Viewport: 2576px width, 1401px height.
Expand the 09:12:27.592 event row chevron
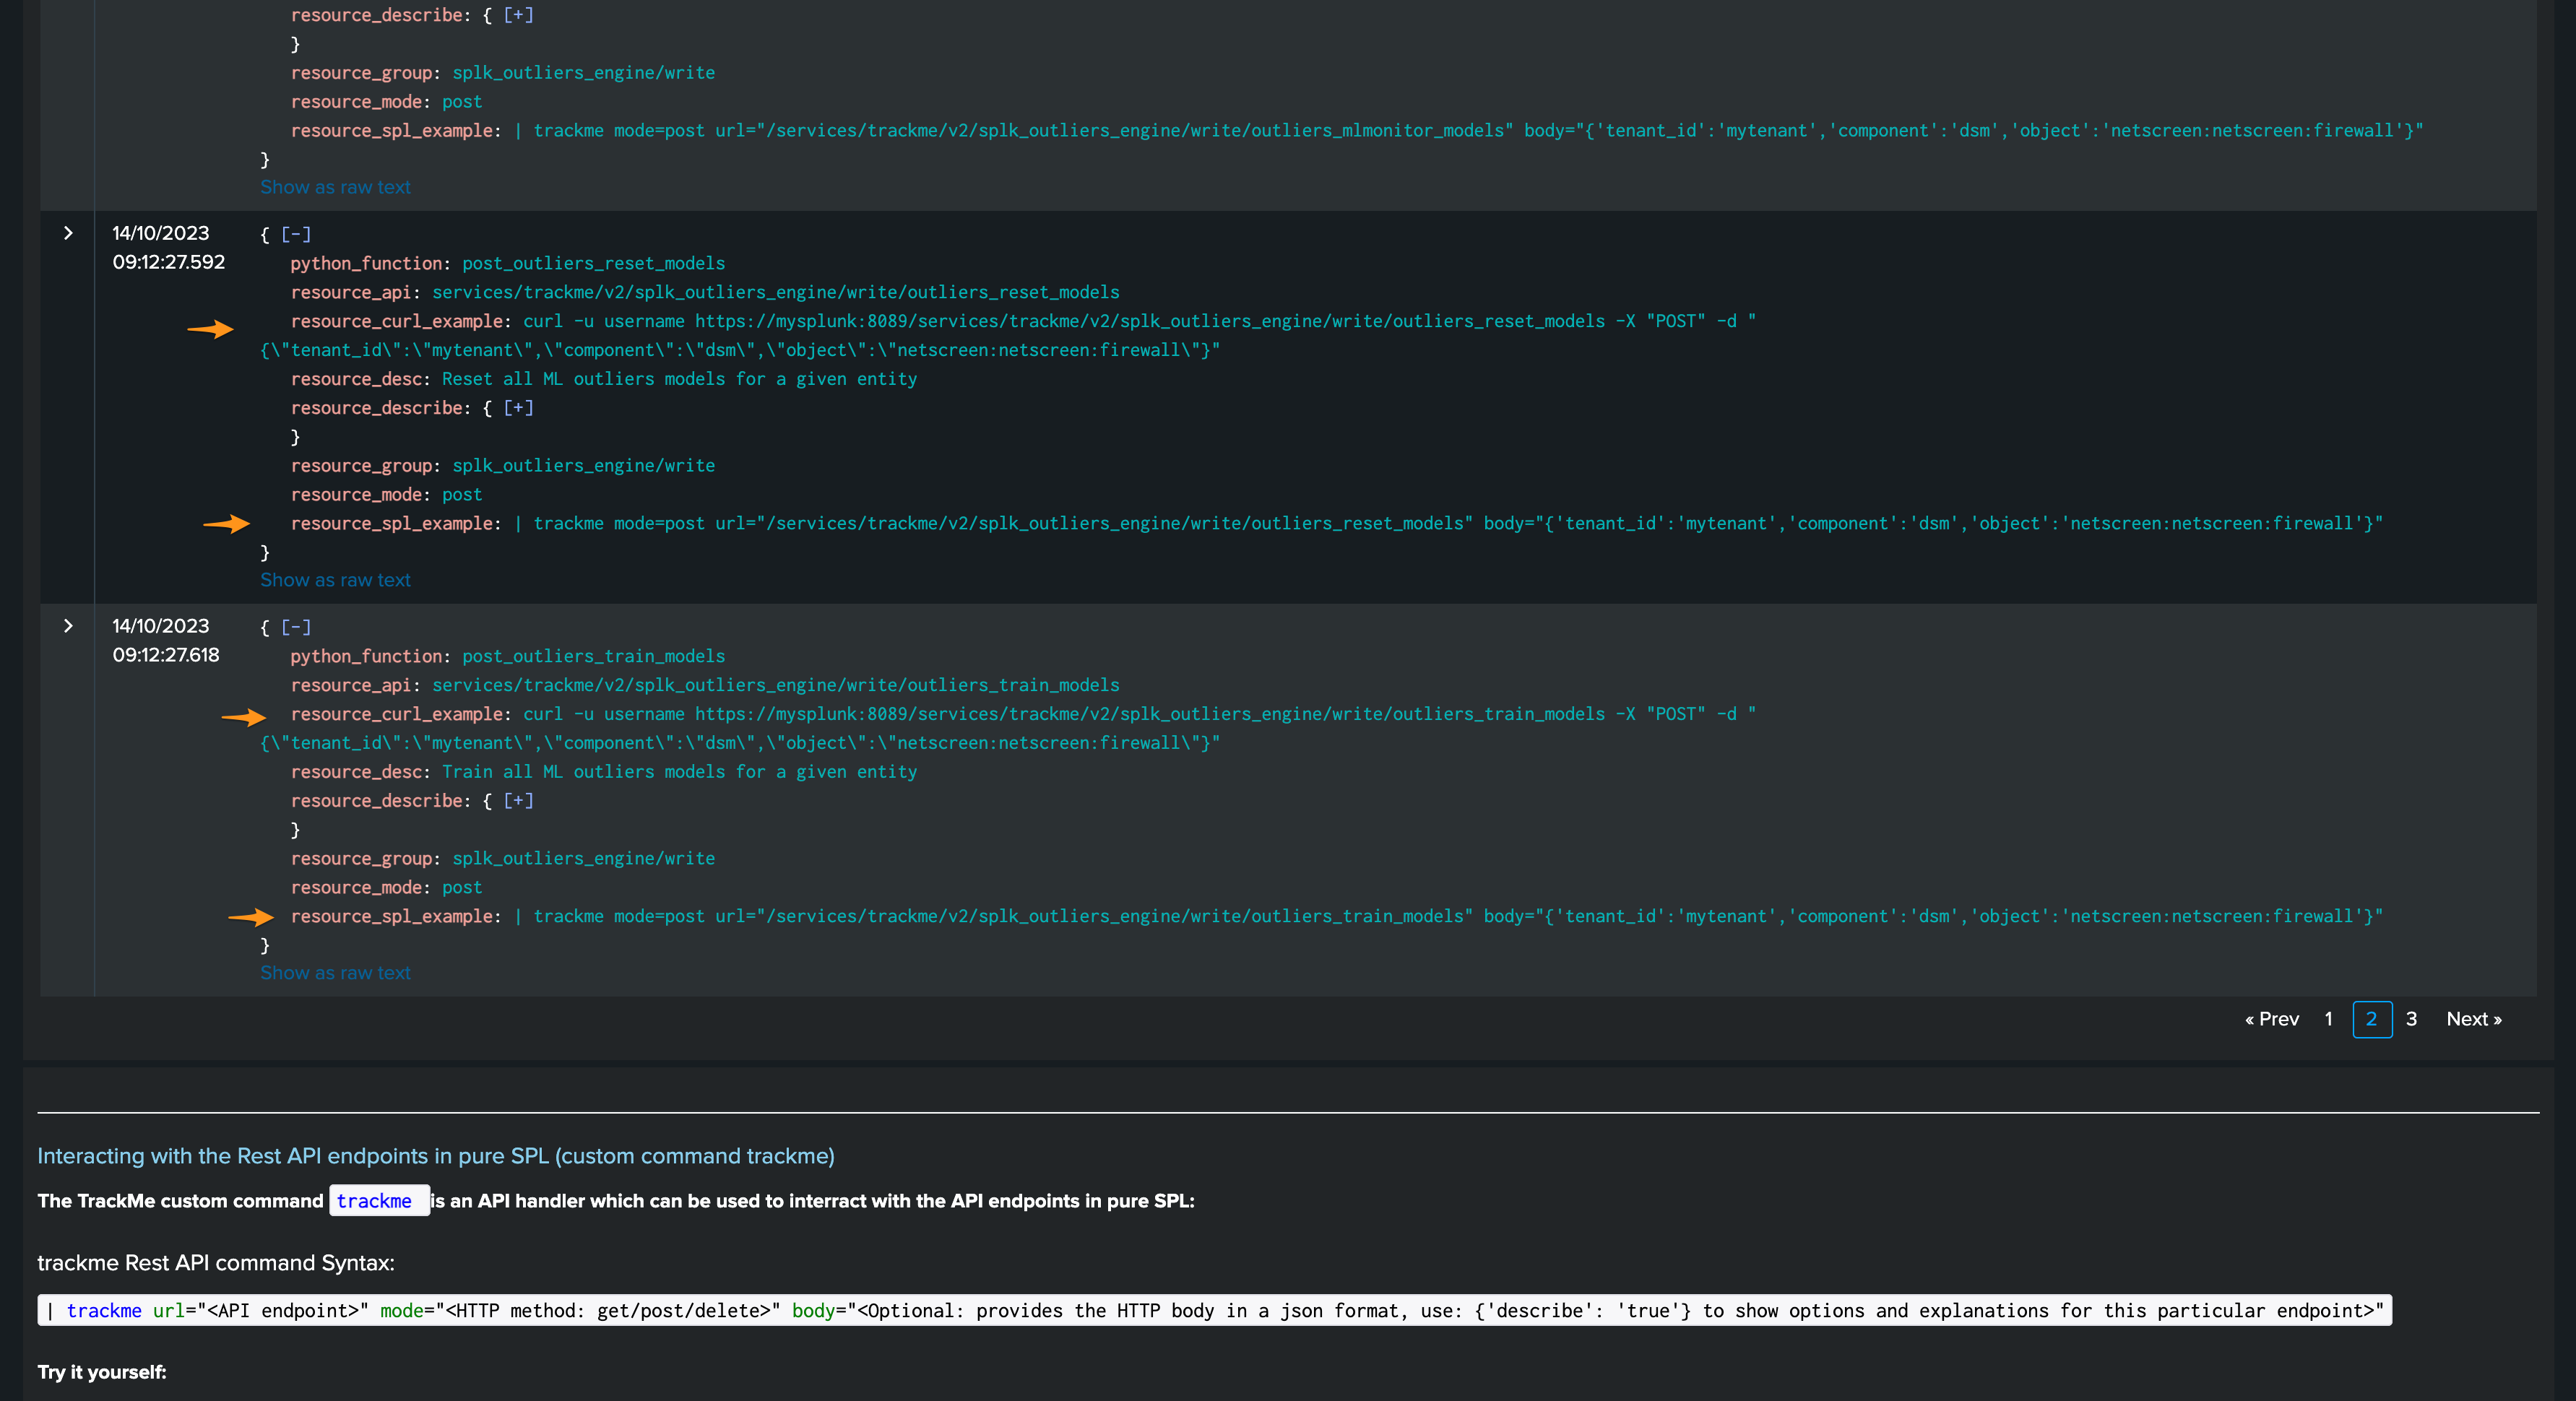point(68,233)
